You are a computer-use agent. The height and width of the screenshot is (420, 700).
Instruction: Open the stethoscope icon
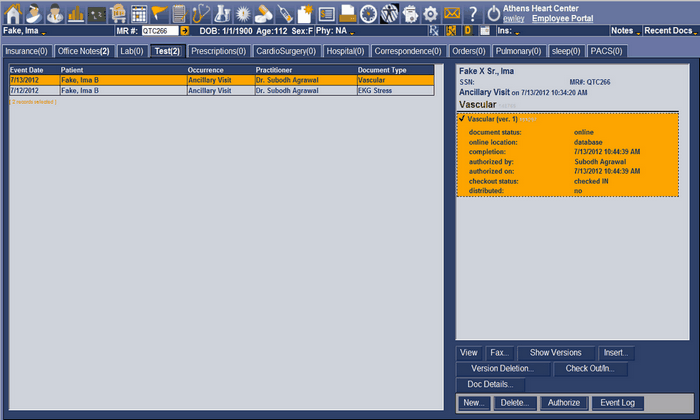[x=201, y=14]
